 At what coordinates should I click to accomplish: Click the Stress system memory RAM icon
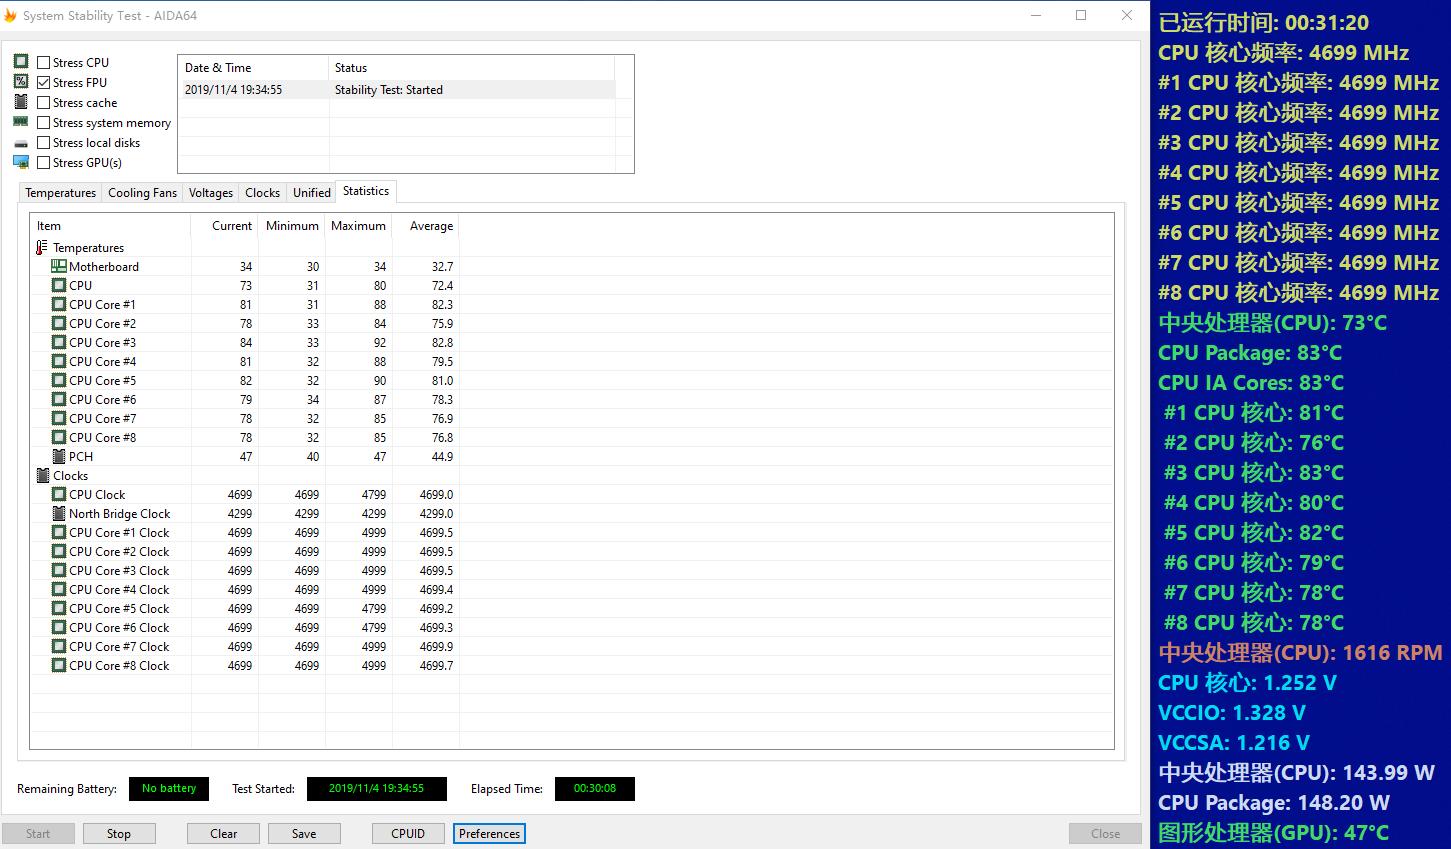point(21,122)
